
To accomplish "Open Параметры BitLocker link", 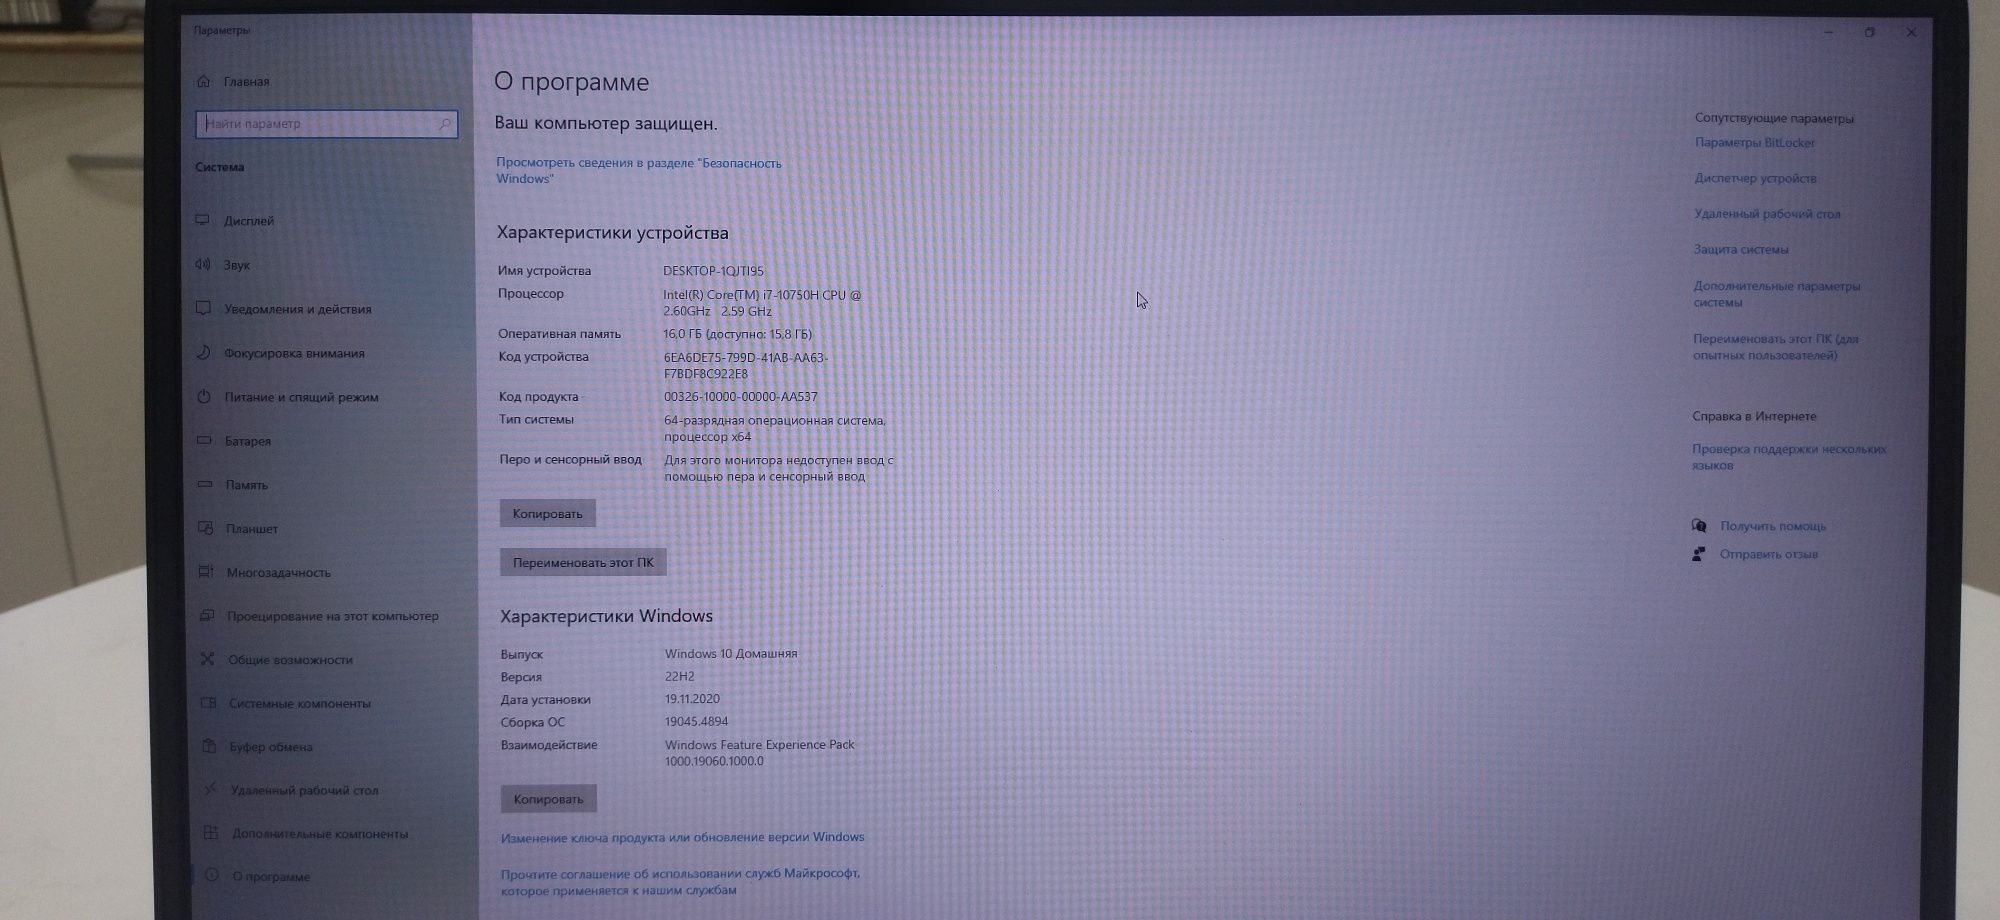I will [1755, 142].
